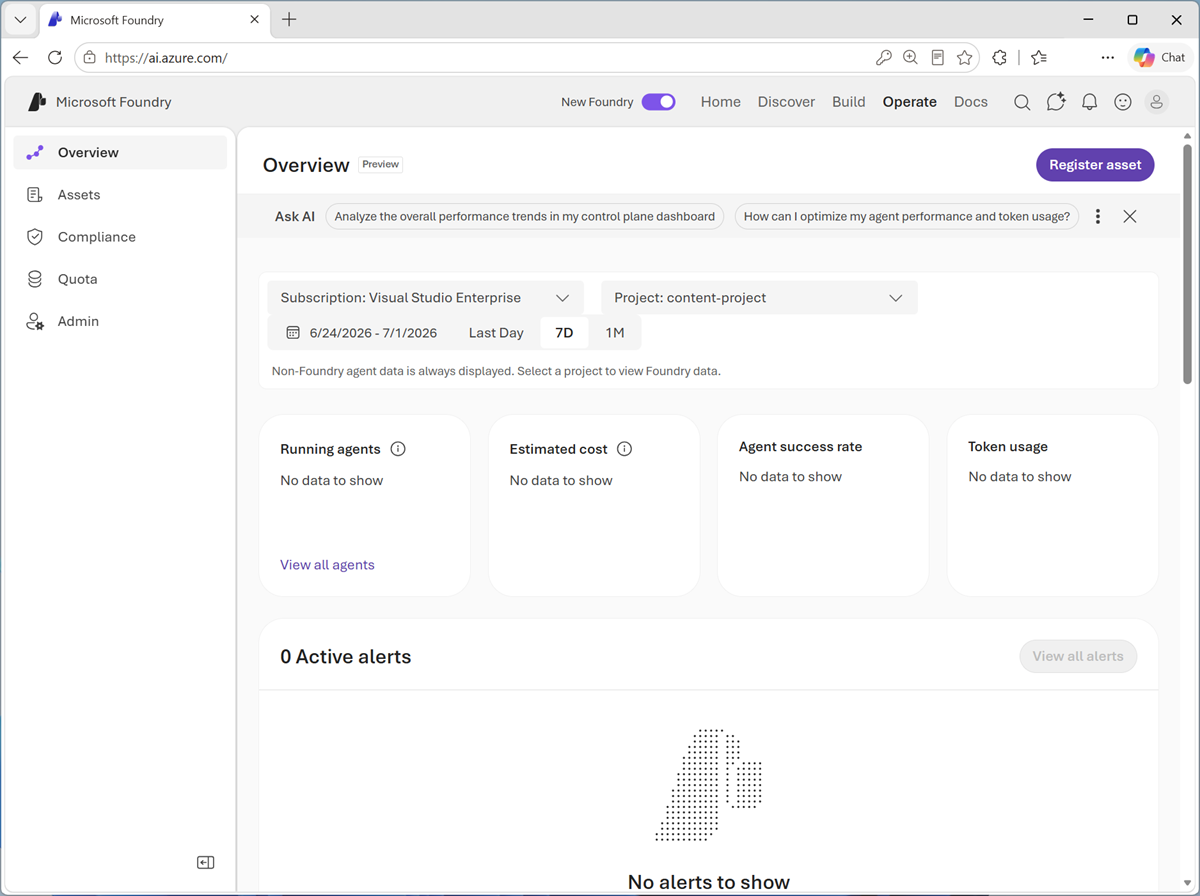Collapse the sidebar with the panel icon
1200x896 pixels.
(206, 862)
